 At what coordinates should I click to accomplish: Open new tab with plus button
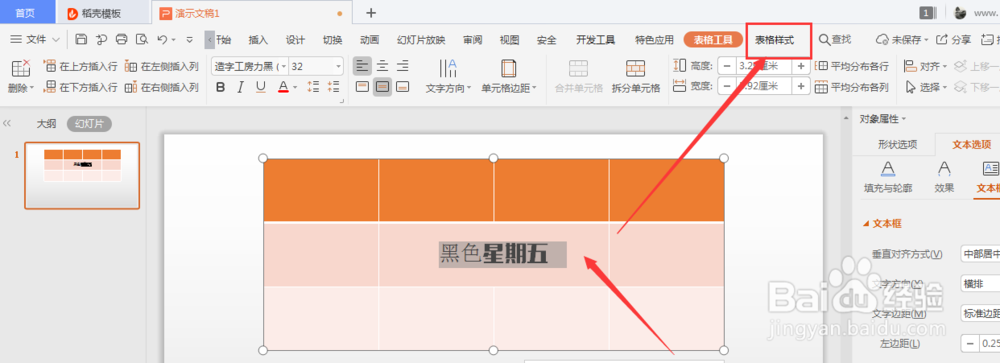click(x=371, y=13)
